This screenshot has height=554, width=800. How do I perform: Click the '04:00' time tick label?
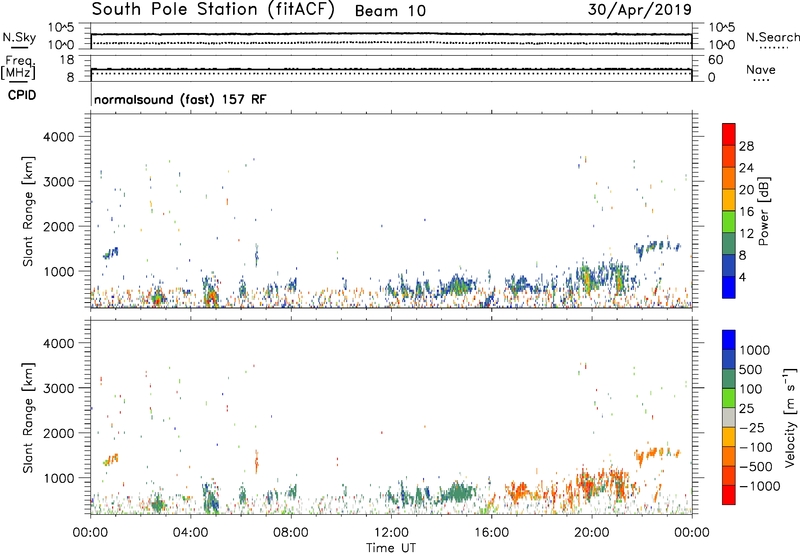pyautogui.click(x=191, y=533)
